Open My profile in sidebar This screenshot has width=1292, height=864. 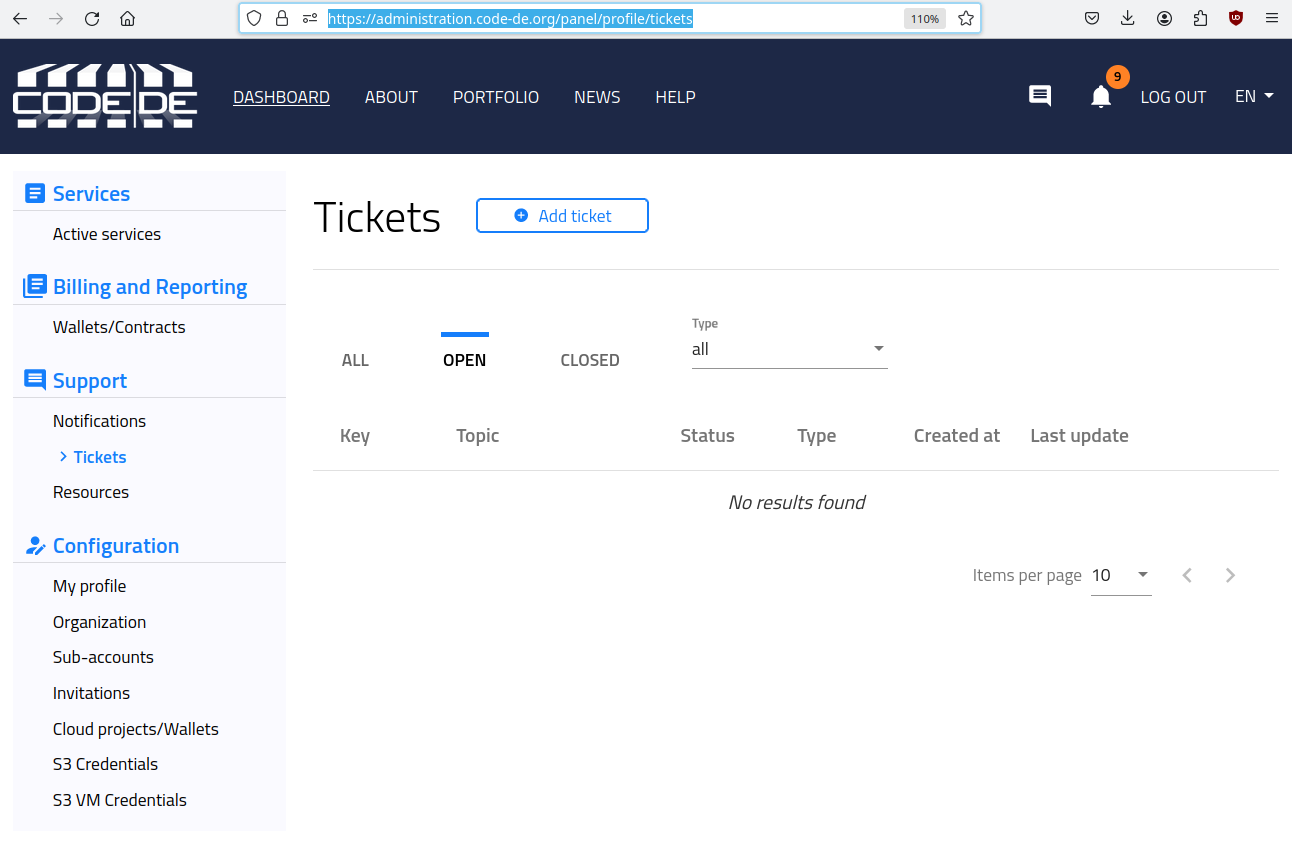(x=89, y=586)
